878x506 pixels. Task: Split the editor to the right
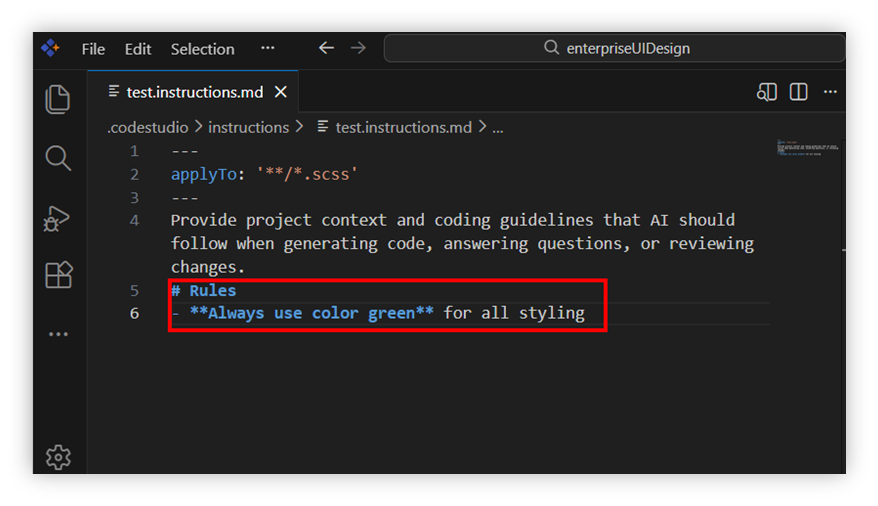[x=798, y=92]
